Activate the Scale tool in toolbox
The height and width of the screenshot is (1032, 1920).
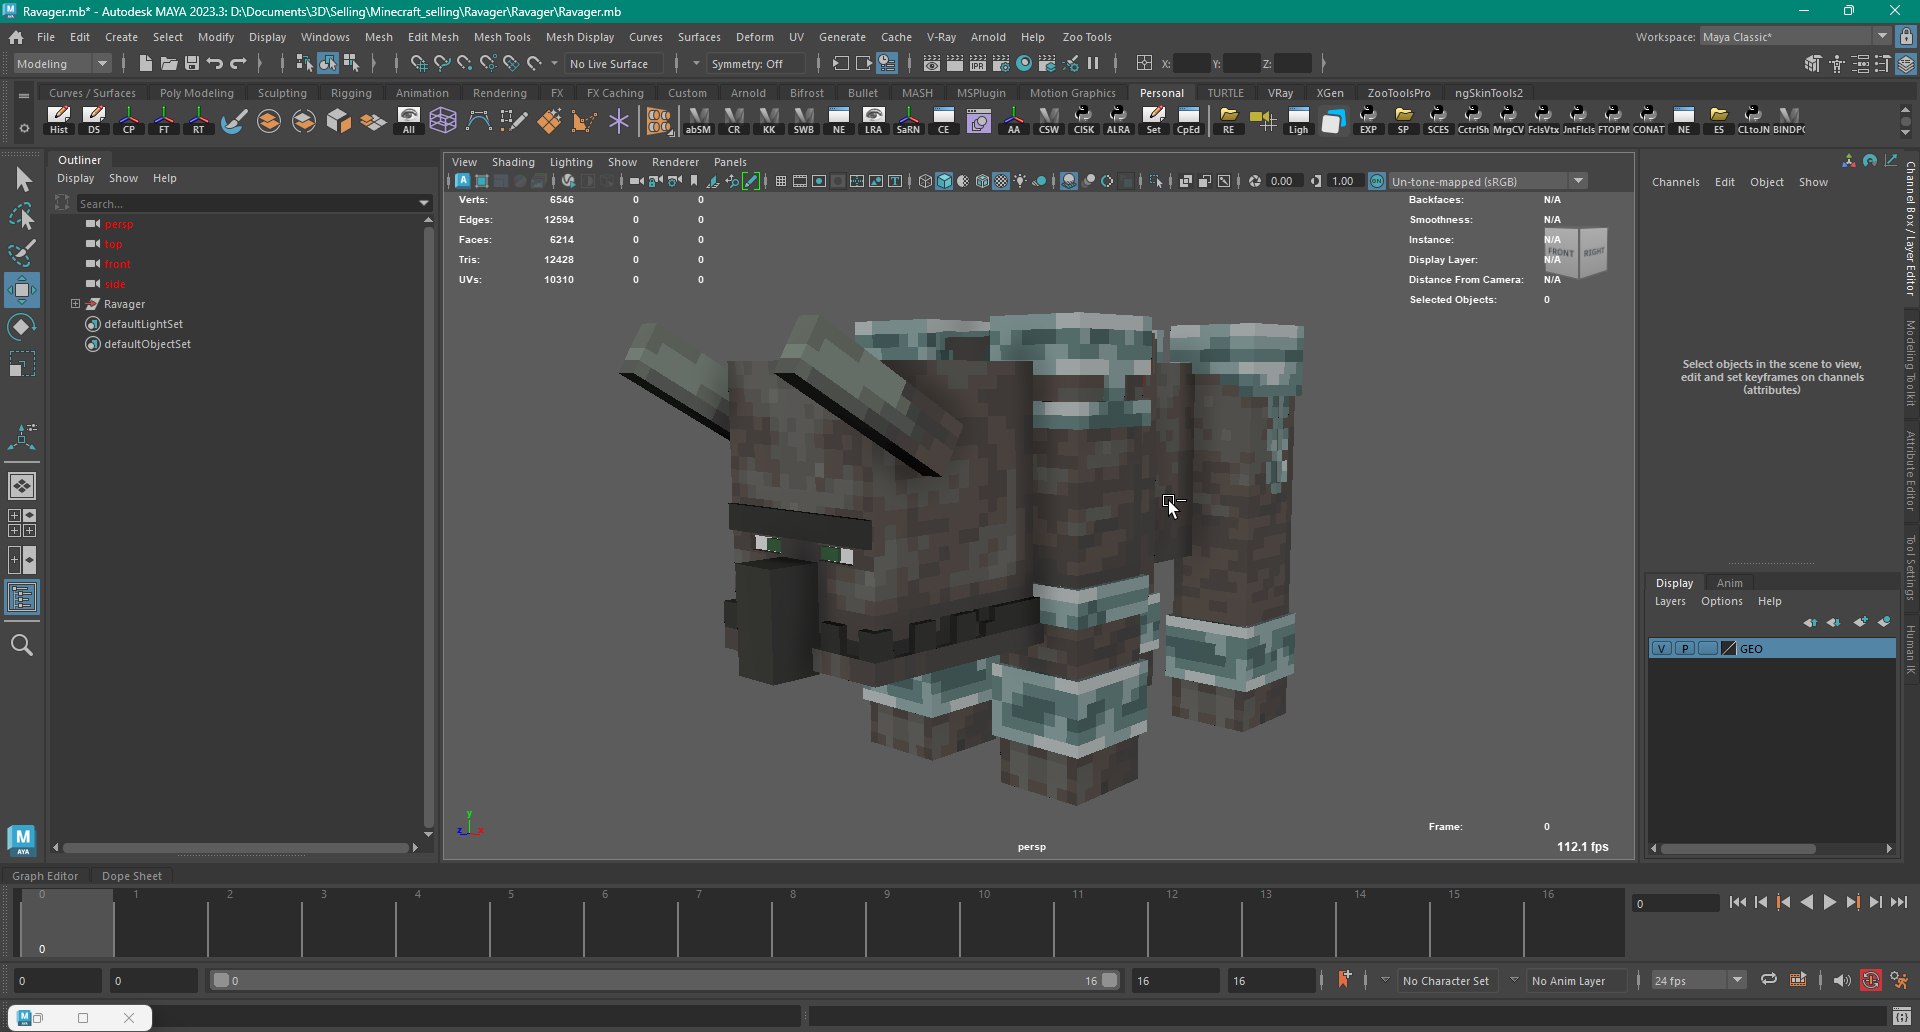coord(22,364)
